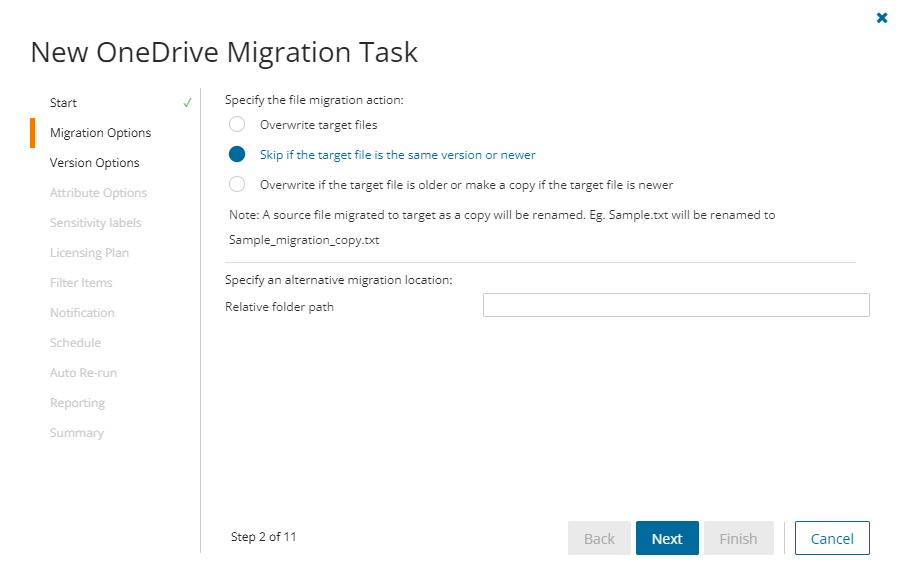Go to the Start step

[x=64, y=103]
